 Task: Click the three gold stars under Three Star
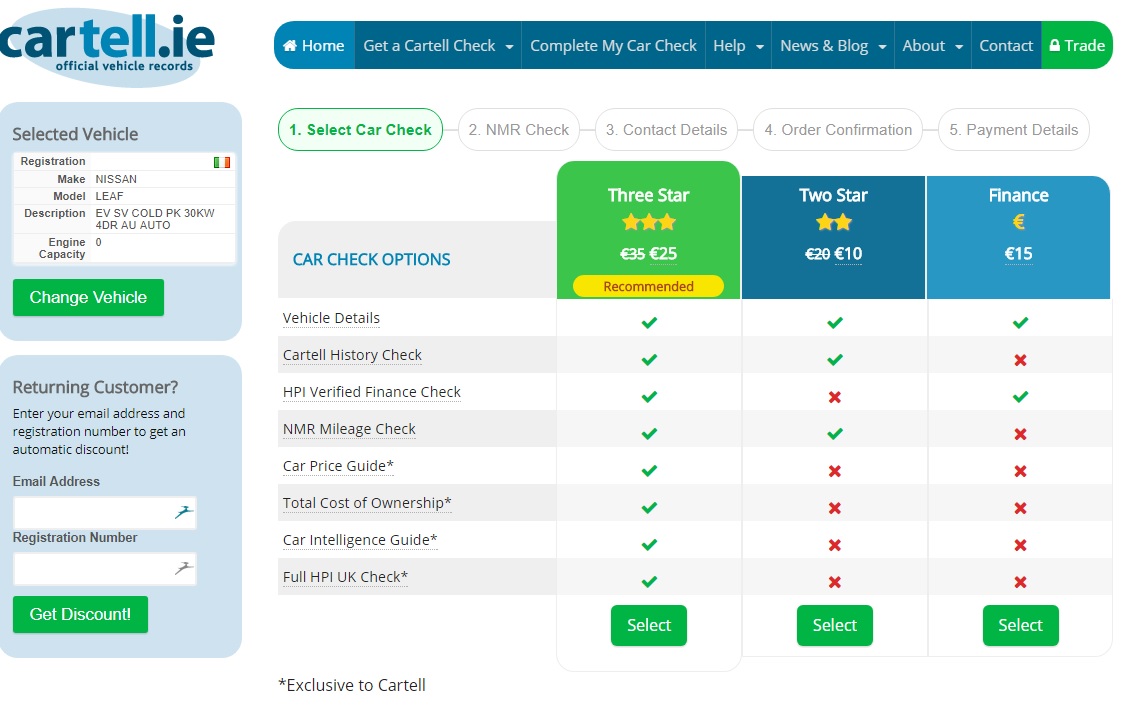pyautogui.click(x=648, y=222)
